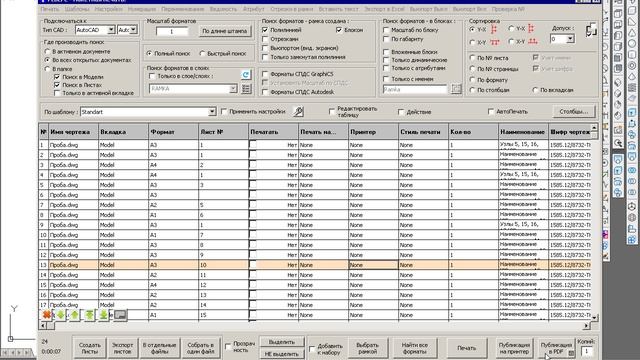Click the green move-up arrow icon

(x=75, y=315)
